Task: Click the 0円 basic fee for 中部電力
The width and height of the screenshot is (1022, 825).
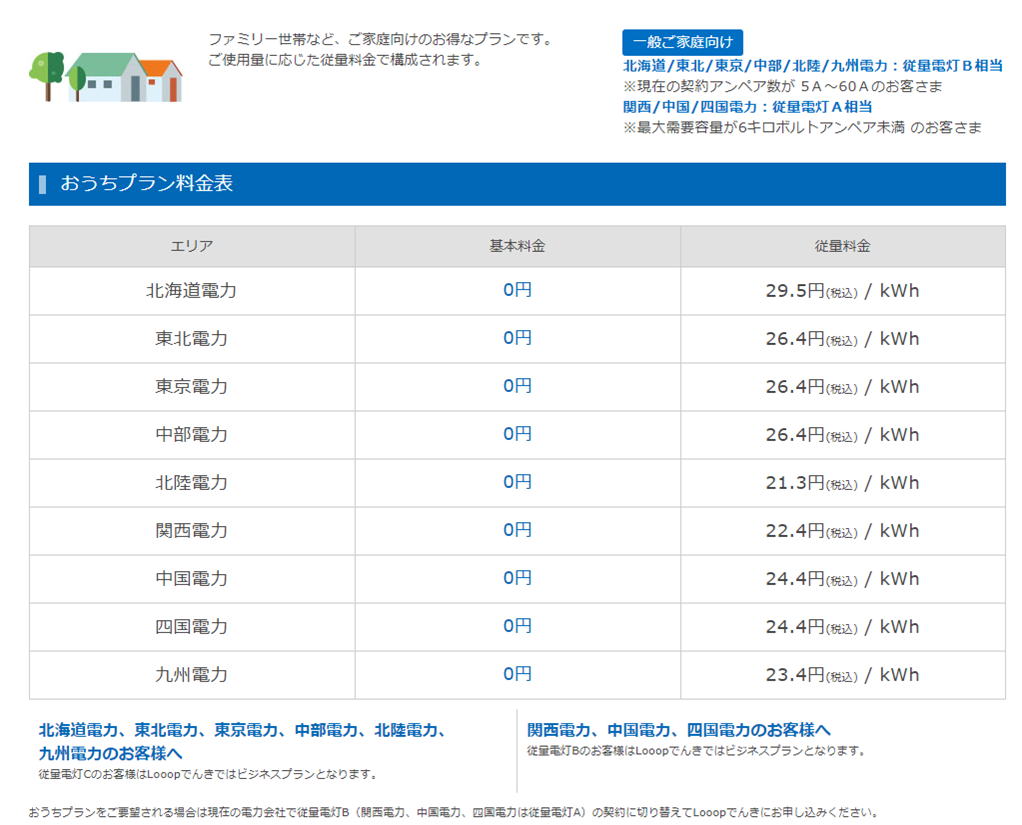Action: click(518, 434)
